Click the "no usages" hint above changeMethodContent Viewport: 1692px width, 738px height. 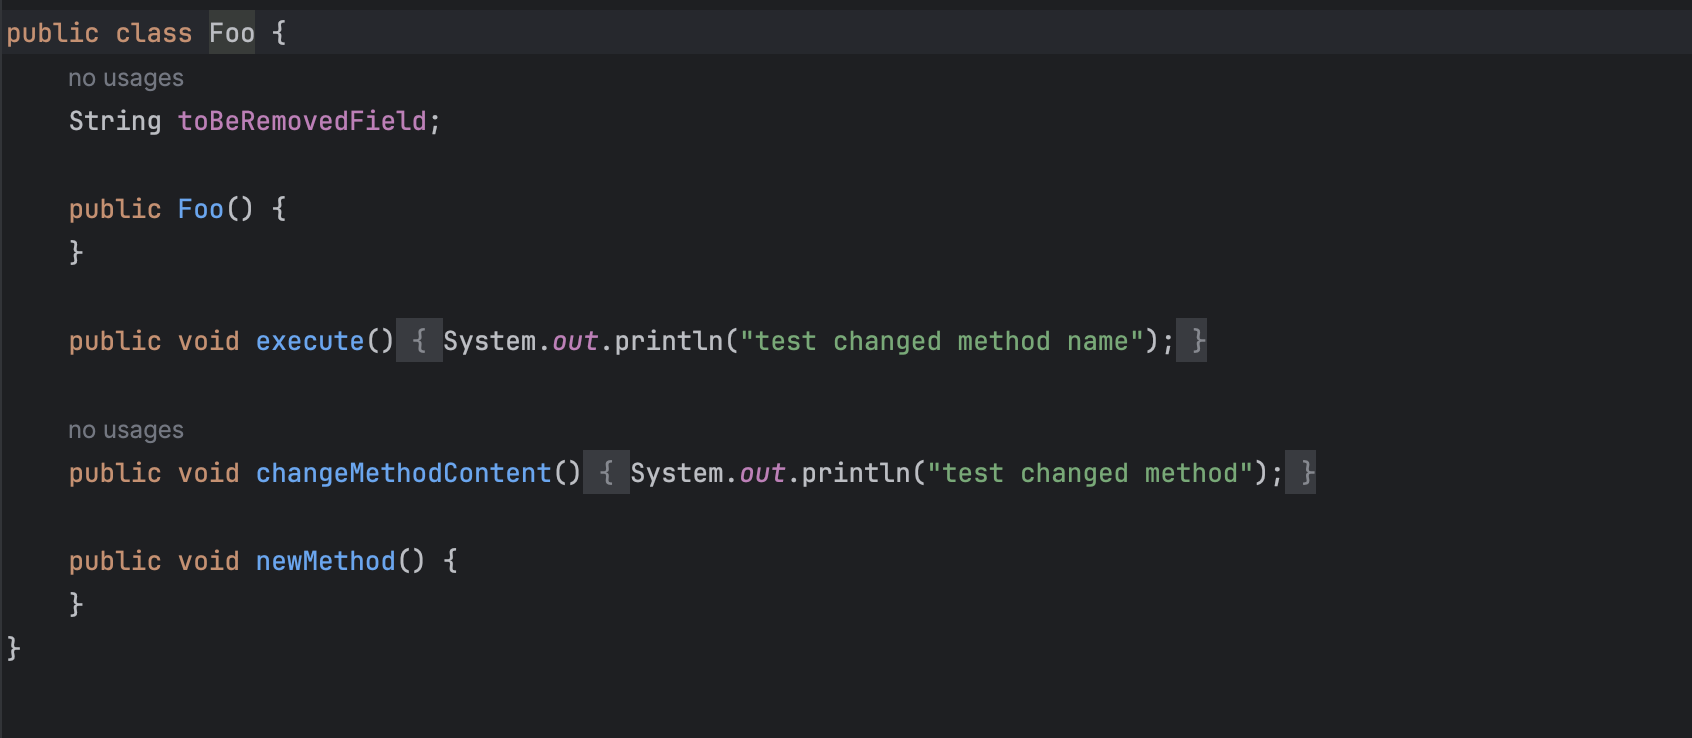[x=125, y=430]
